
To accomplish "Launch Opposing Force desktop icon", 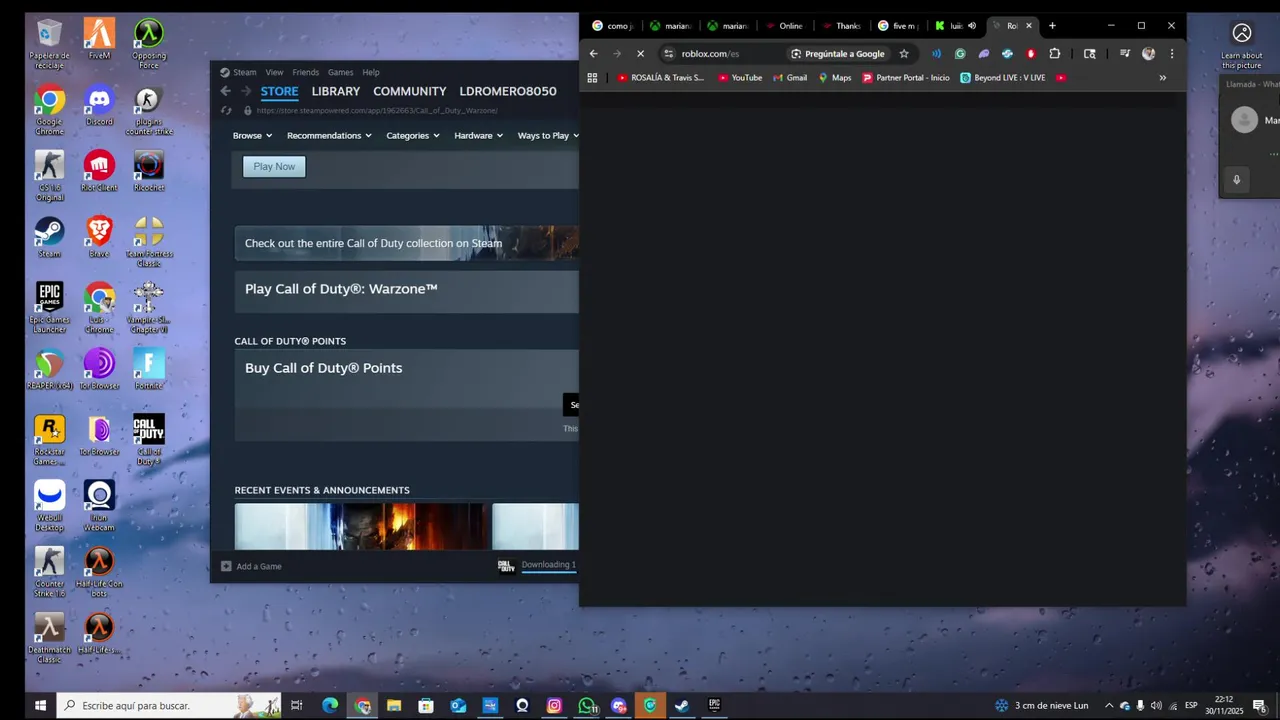I will [148, 44].
